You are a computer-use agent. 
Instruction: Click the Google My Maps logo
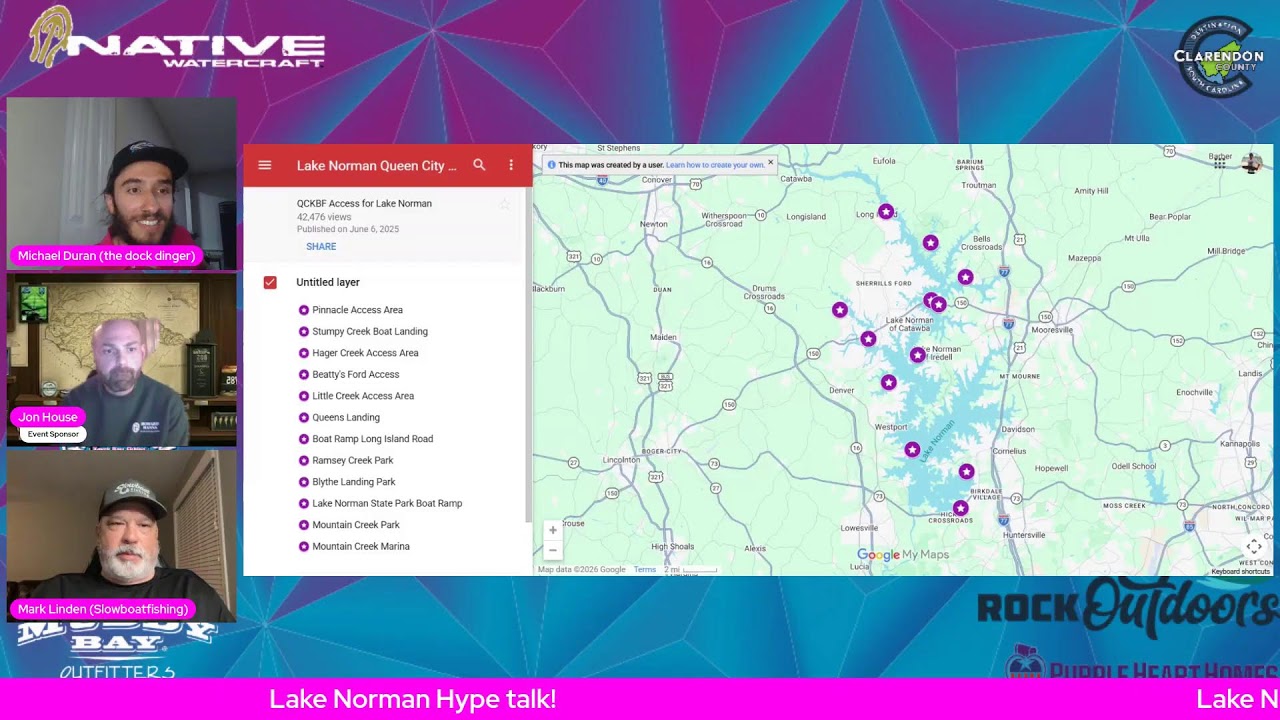903,555
